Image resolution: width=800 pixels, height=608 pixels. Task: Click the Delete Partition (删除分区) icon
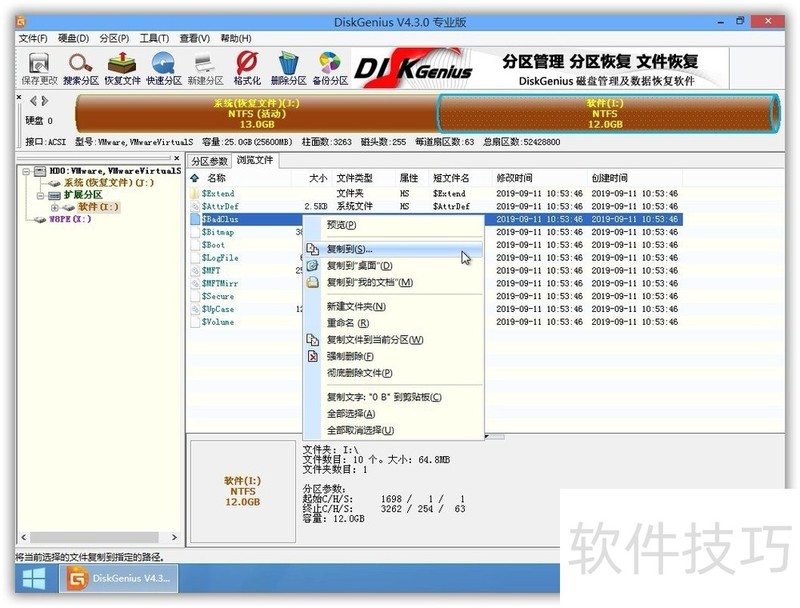(288, 68)
